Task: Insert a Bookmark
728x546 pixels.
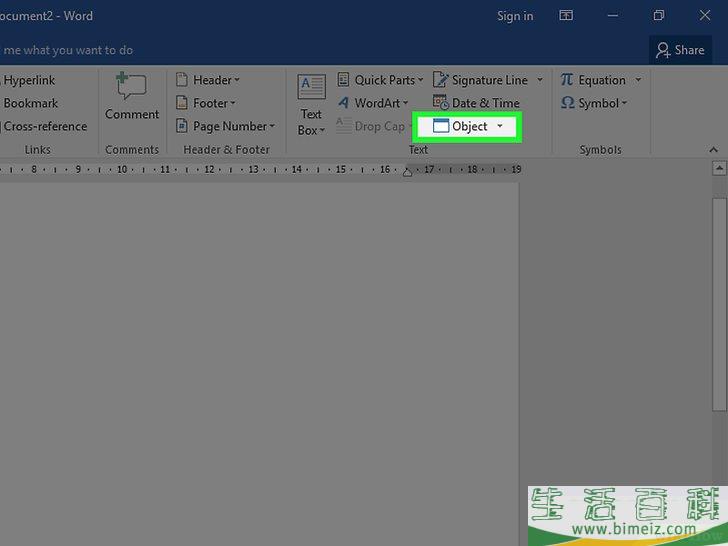Action: click(x=30, y=103)
